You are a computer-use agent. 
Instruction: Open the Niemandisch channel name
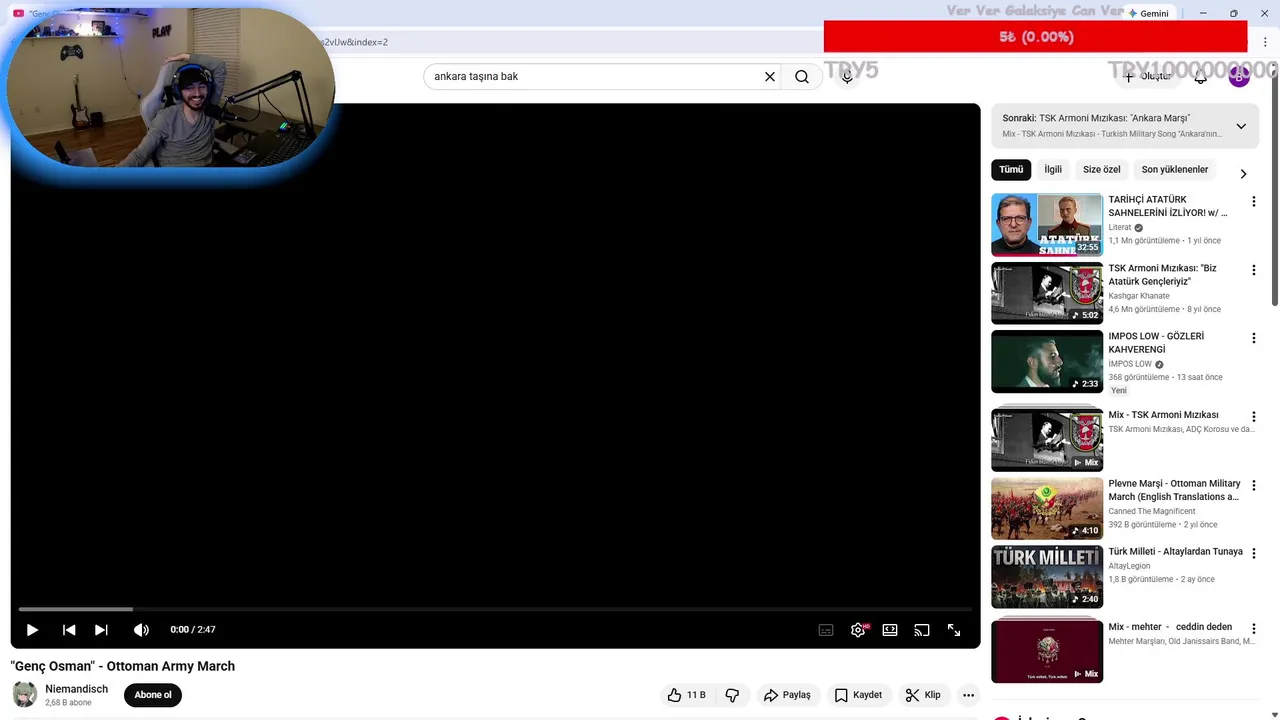[76, 689]
